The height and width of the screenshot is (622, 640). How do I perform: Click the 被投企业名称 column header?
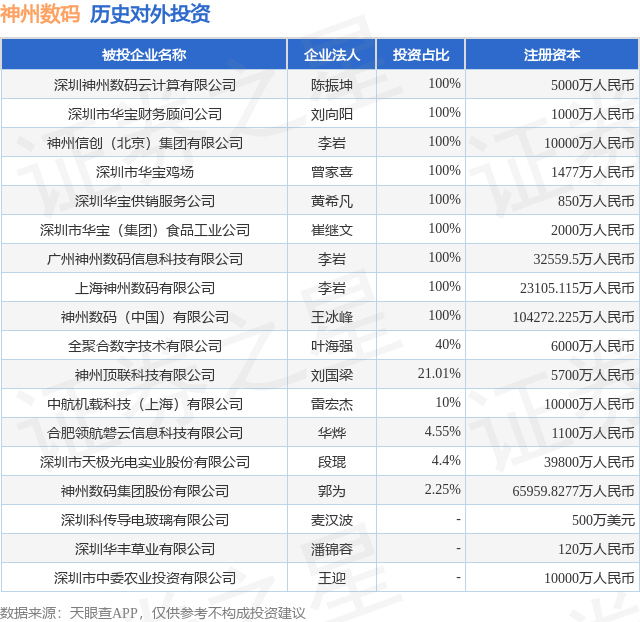click(x=144, y=55)
